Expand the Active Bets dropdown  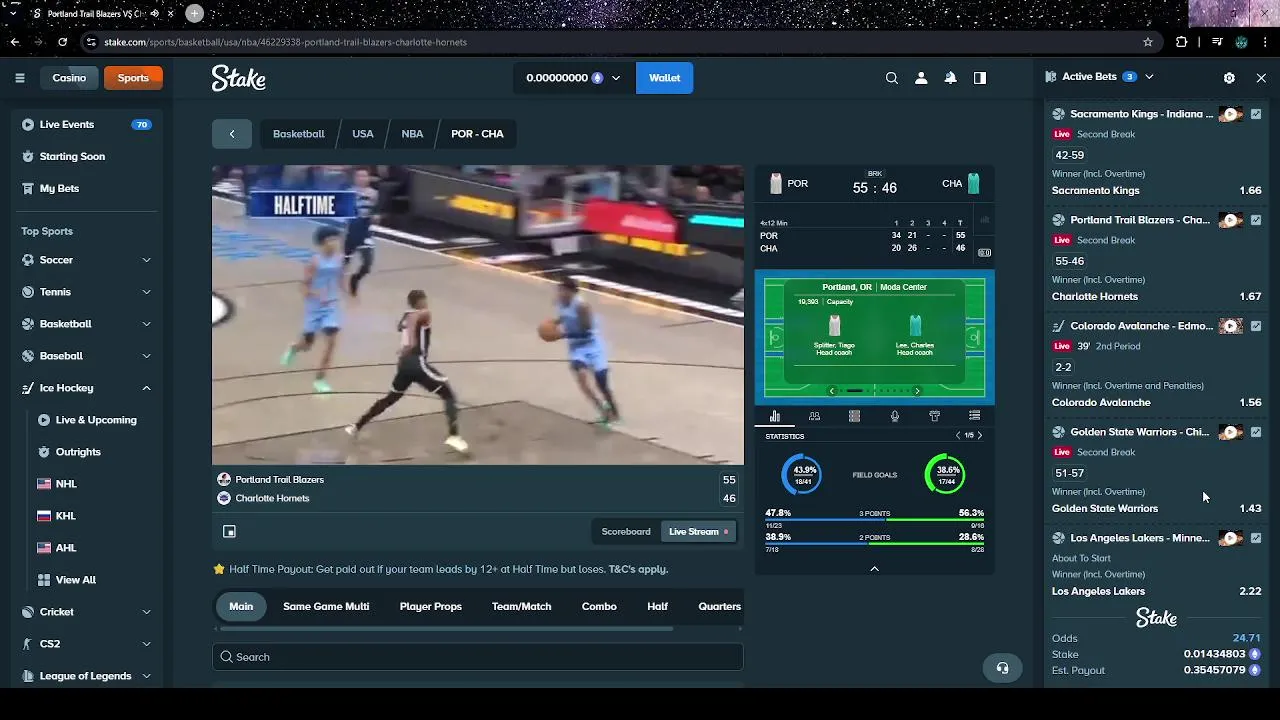(x=1149, y=77)
